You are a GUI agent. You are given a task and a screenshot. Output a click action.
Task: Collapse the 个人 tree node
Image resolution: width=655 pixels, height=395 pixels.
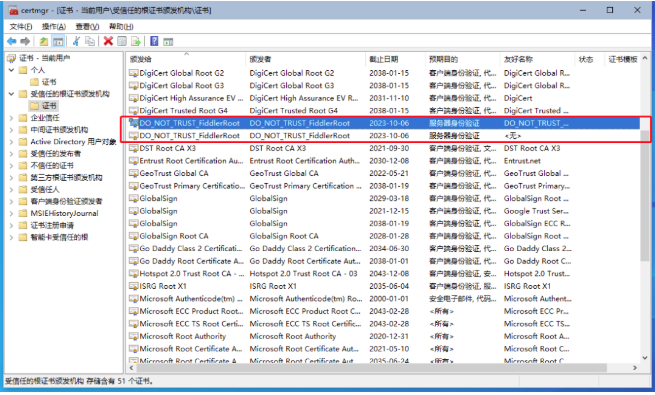pyautogui.click(x=12, y=70)
